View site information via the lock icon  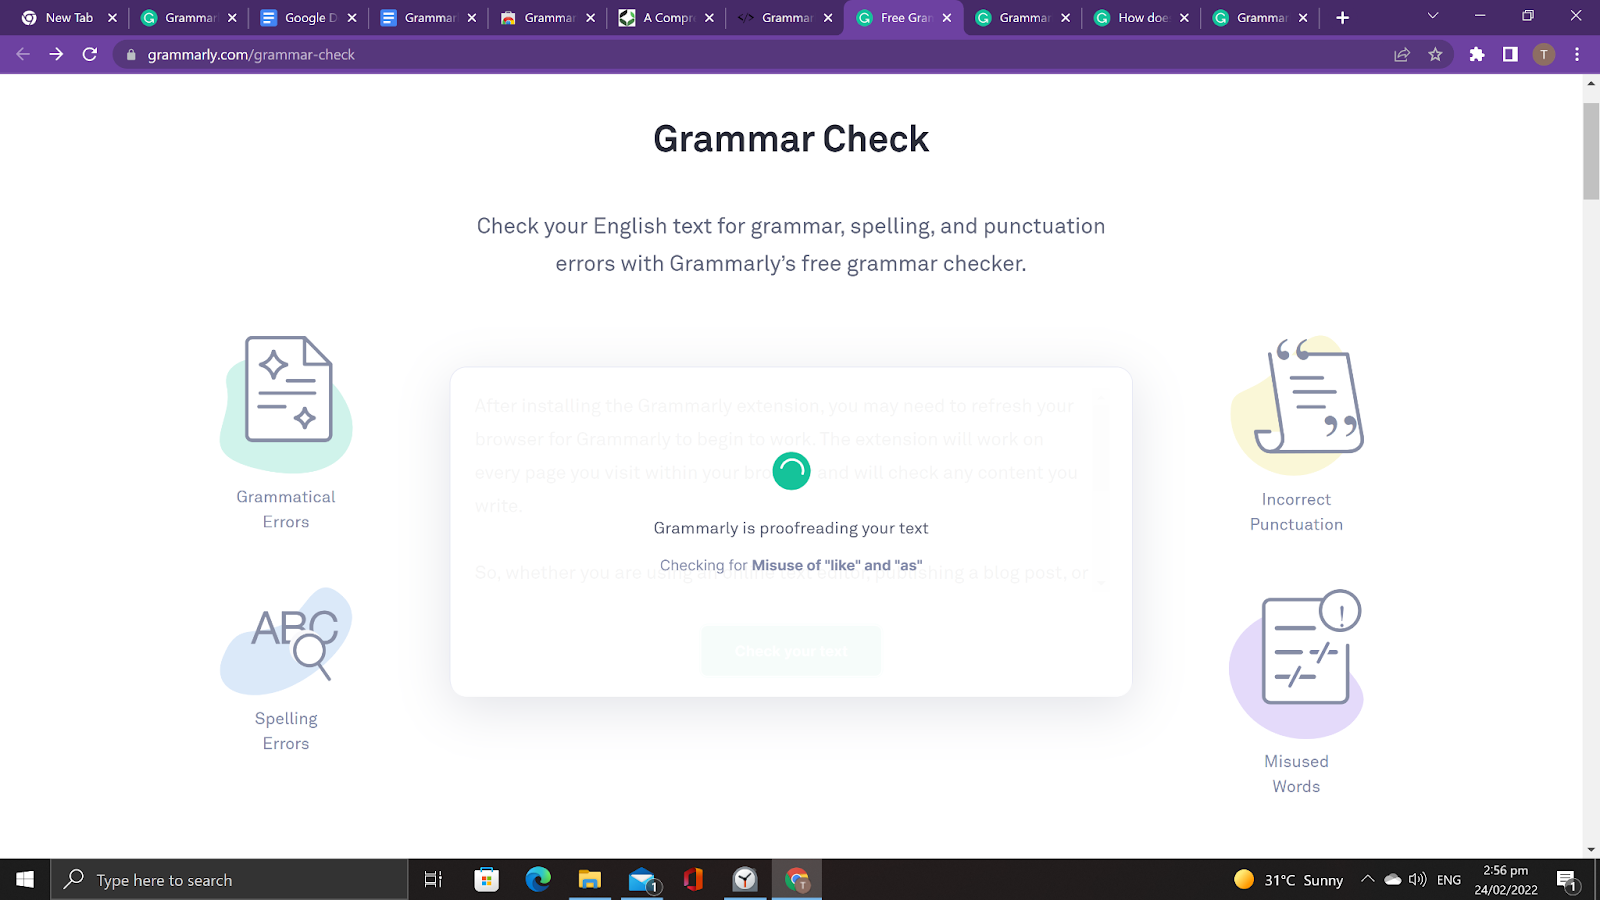coord(131,55)
